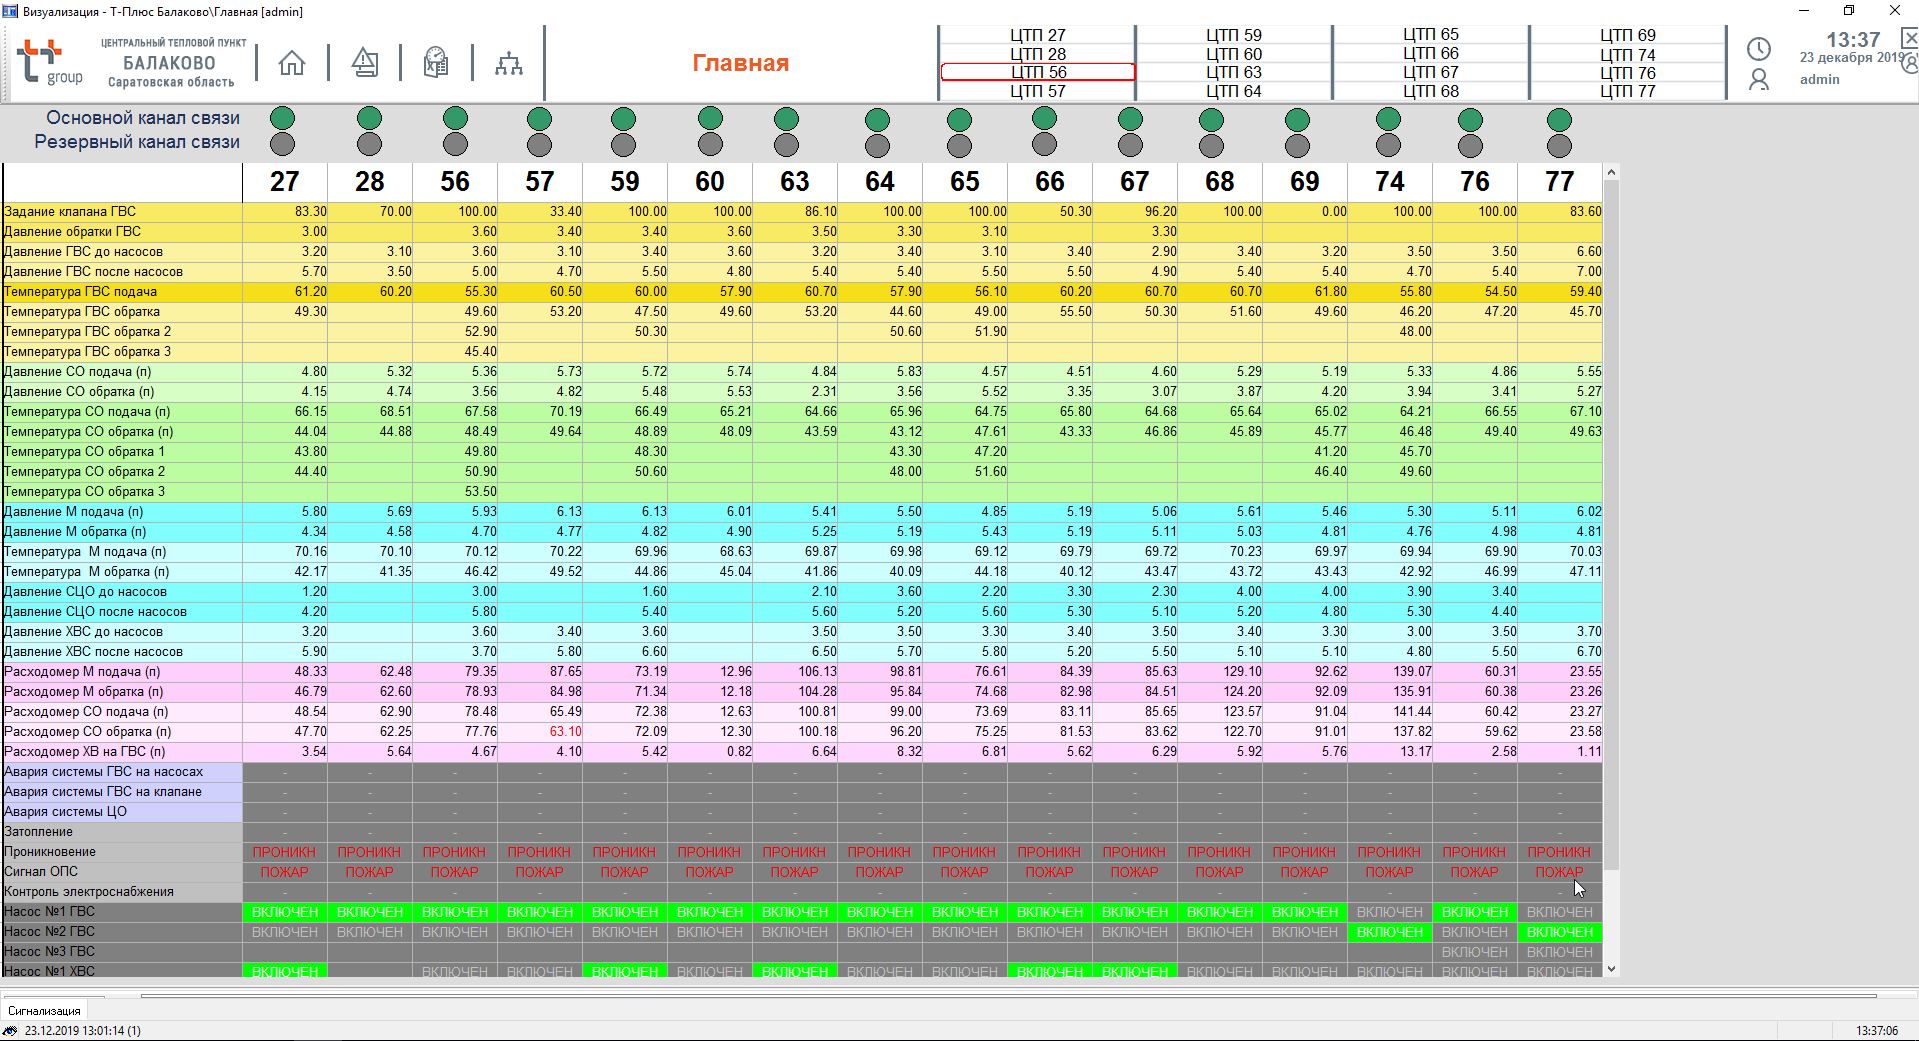The height and width of the screenshot is (1041, 1919).
Task: Open the Home screen icon
Action: point(292,63)
